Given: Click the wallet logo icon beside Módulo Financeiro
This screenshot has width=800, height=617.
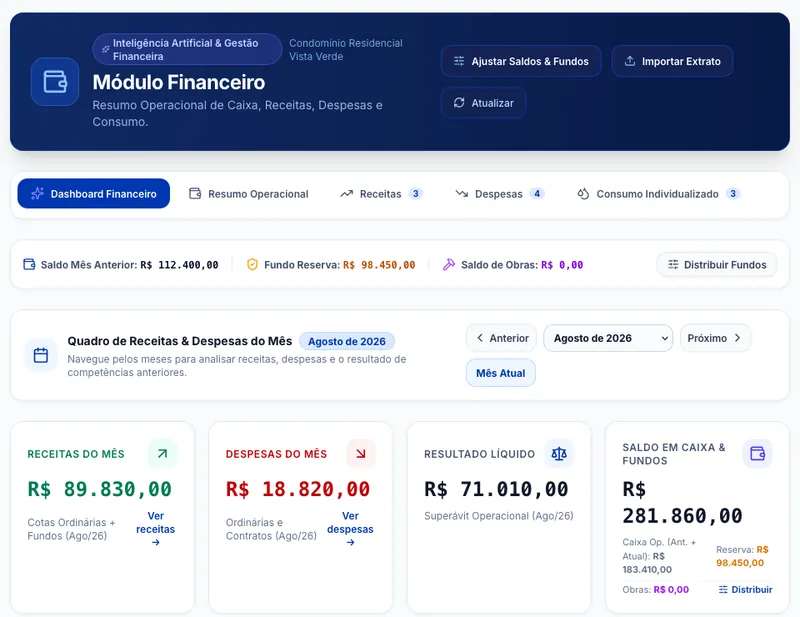Looking at the screenshot, I should tap(55, 82).
